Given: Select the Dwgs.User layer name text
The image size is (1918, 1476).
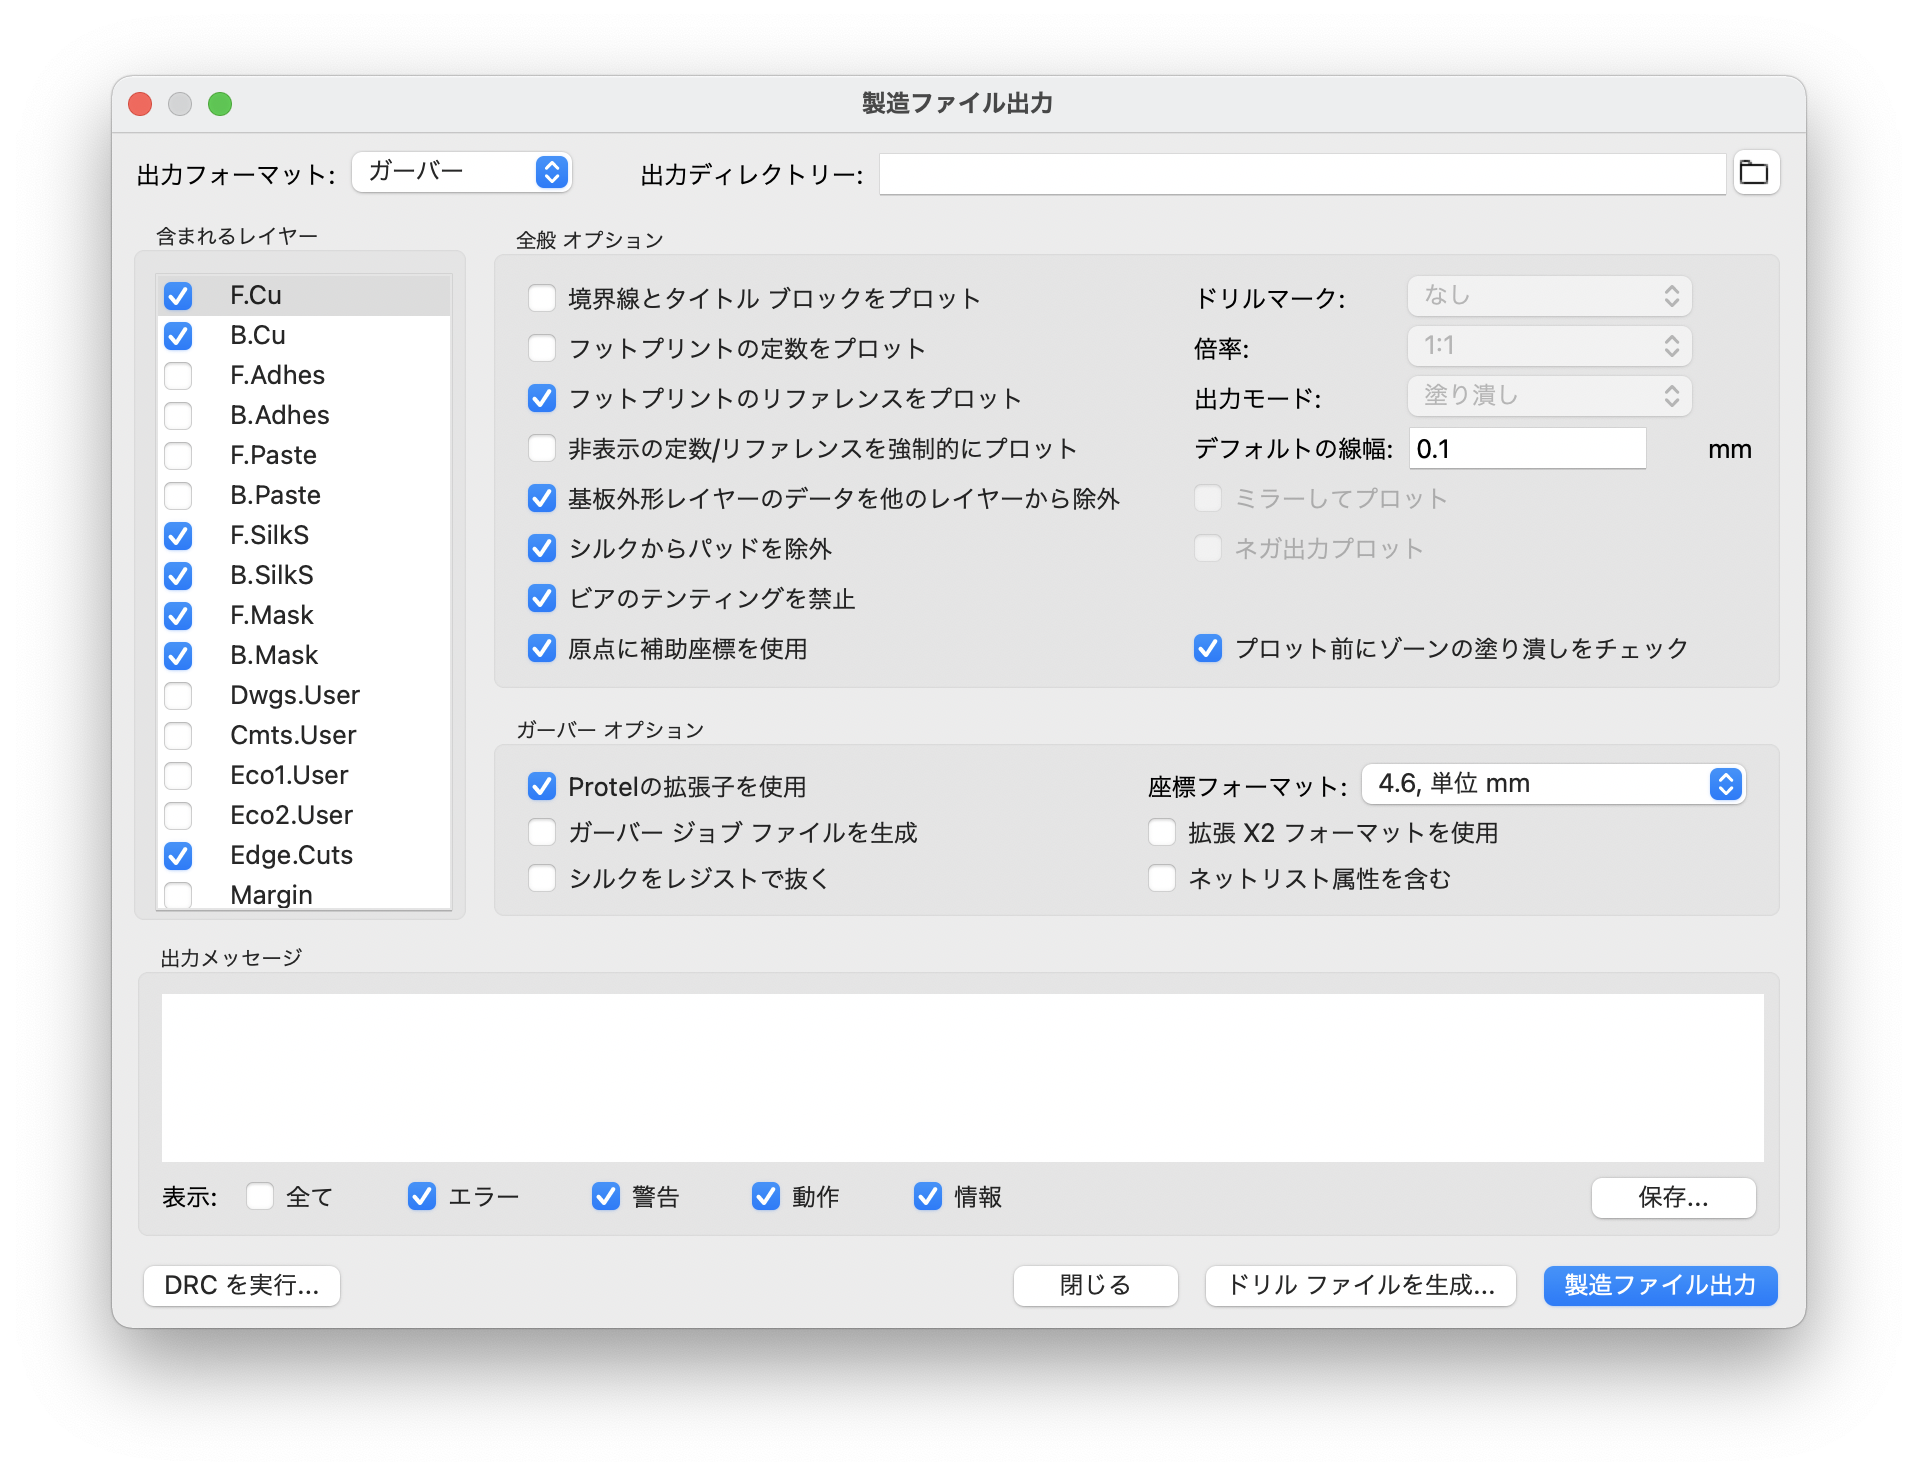Looking at the screenshot, I should pyautogui.click(x=295, y=696).
